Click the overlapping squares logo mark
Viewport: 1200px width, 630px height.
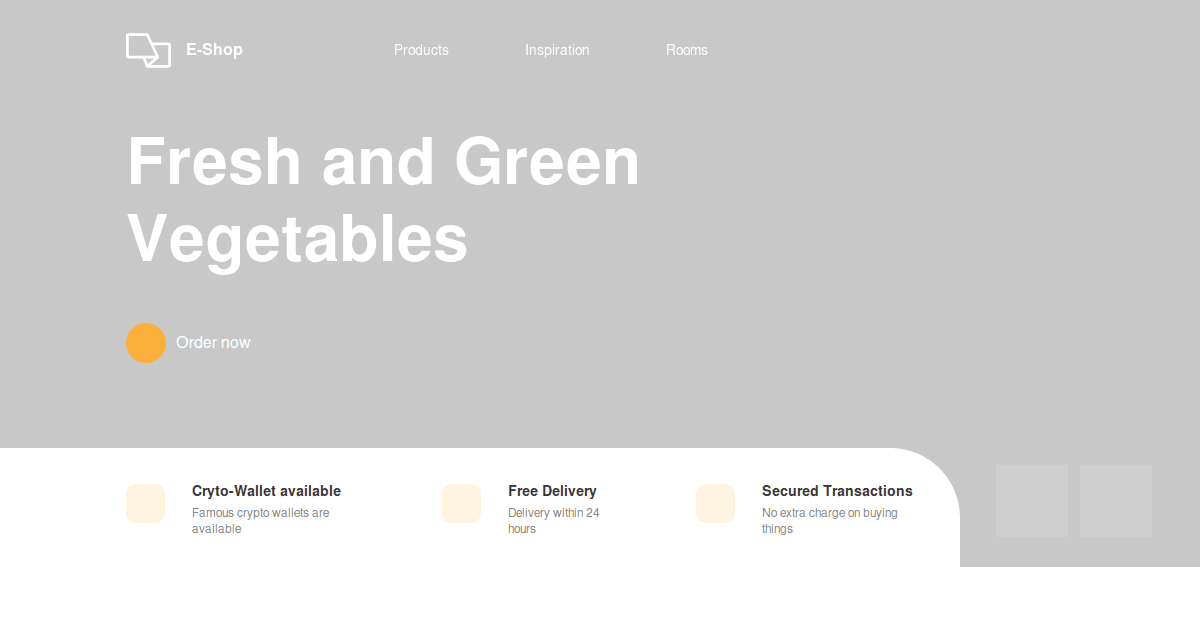tap(148, 49)
